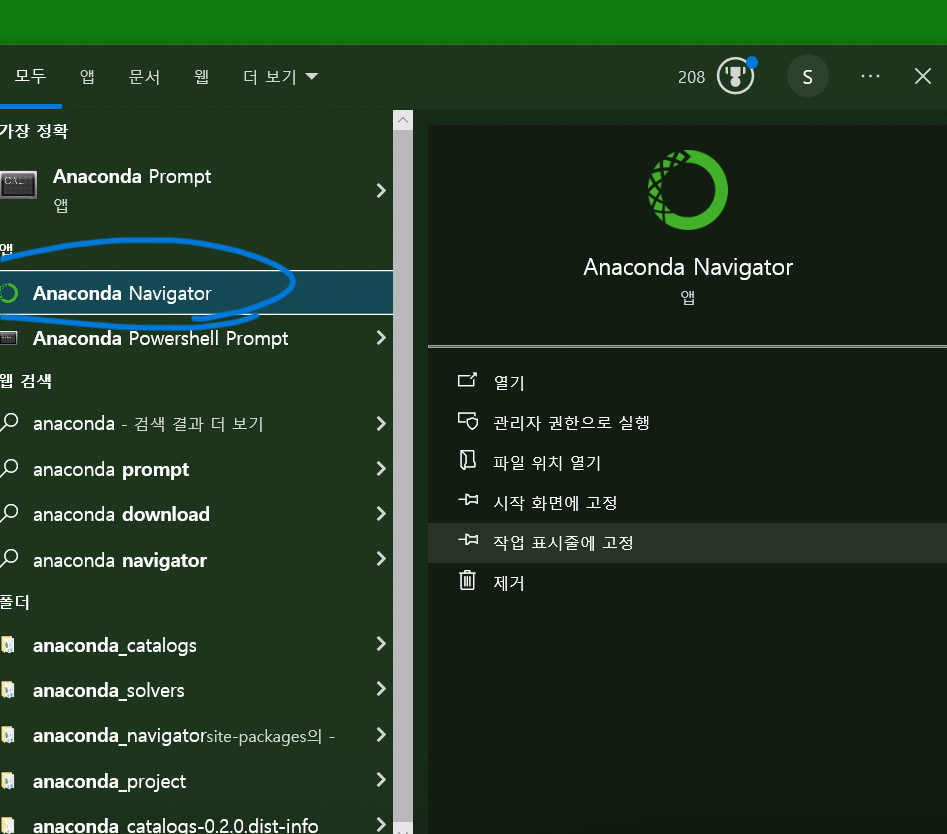Select the anaconda download web suggestion
Viewport: 947px width, 834px height.
tap(196, 514)
